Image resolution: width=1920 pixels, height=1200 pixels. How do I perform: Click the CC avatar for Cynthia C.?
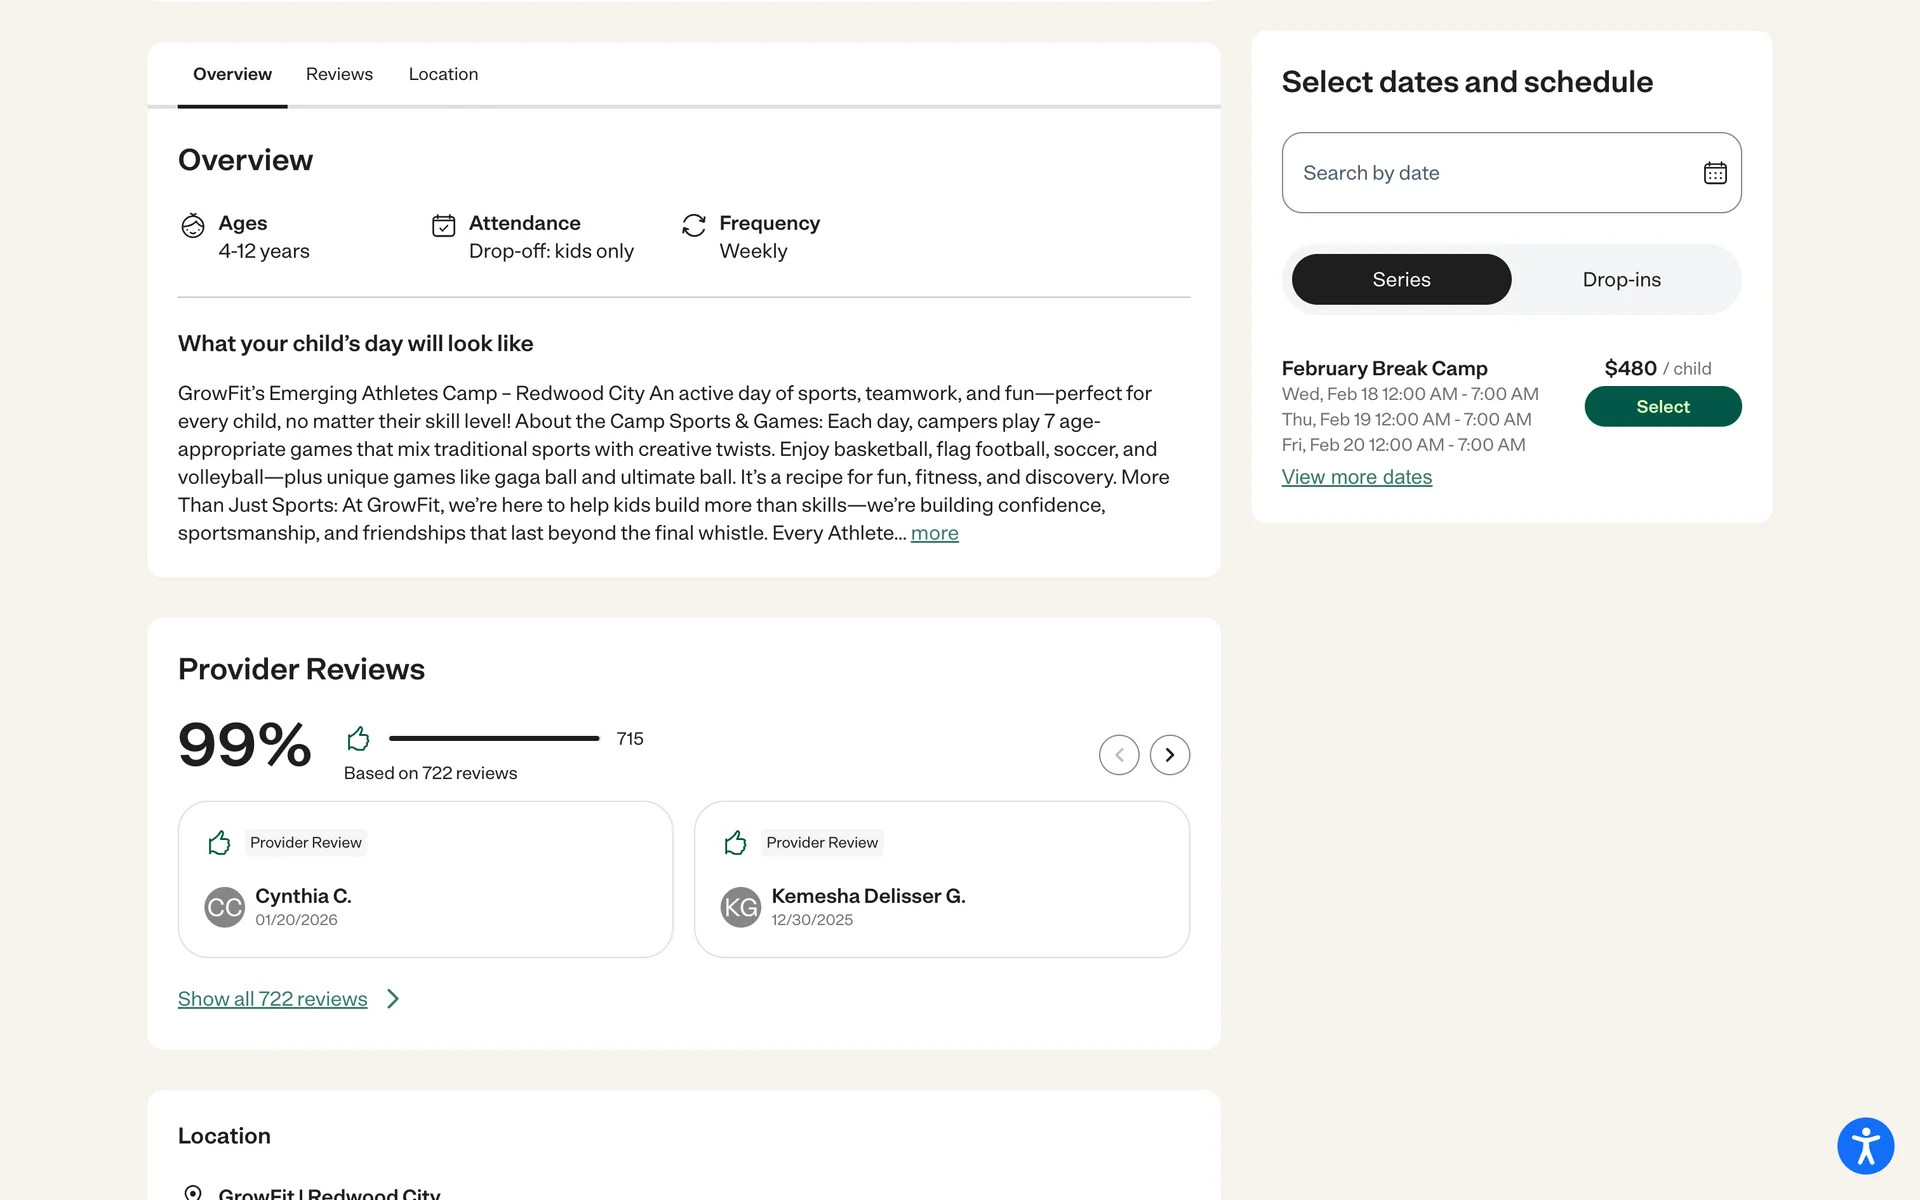pos(224,907)
